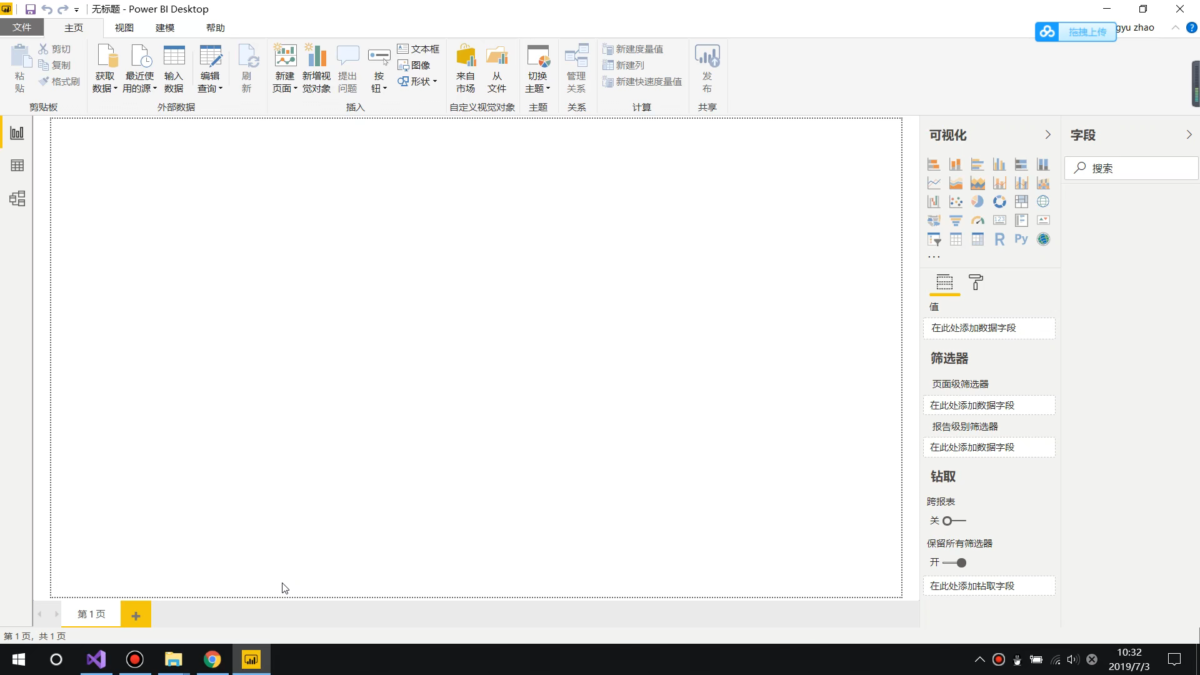The height and width of the screenshot is (675, 1200).
Task: Select the card visual
Action: [999, 220]
